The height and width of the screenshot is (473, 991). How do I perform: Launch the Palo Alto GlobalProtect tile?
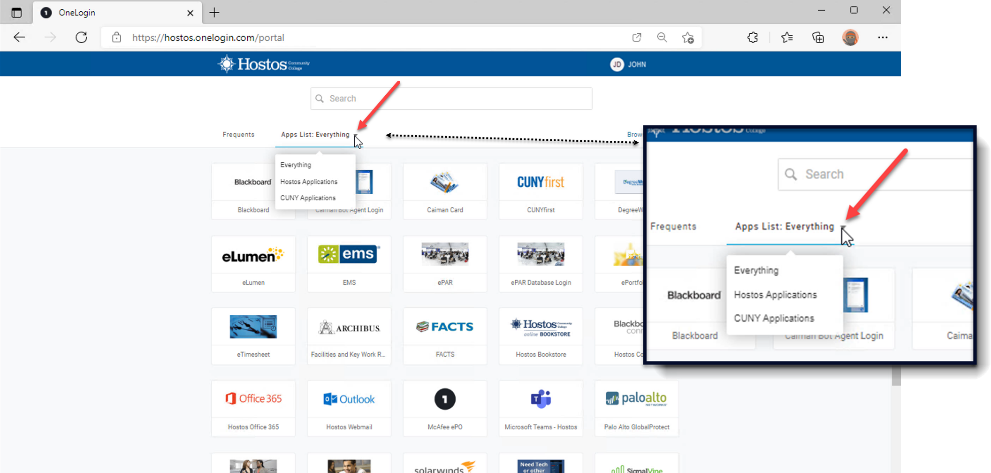[x=636, y=408]
